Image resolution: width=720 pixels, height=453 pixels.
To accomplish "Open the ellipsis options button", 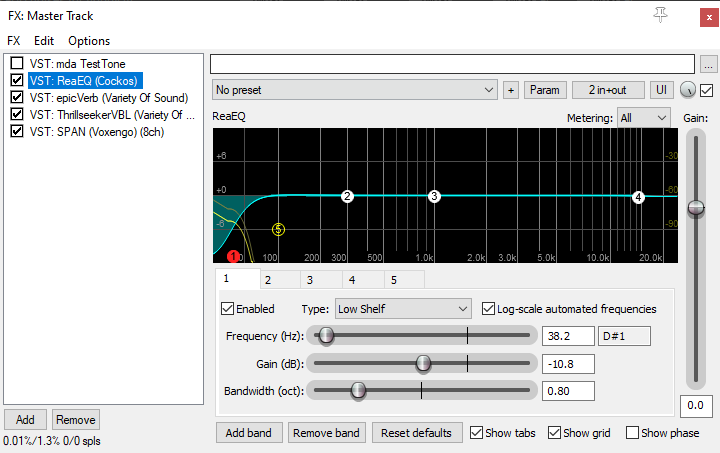I will point(709,64).
